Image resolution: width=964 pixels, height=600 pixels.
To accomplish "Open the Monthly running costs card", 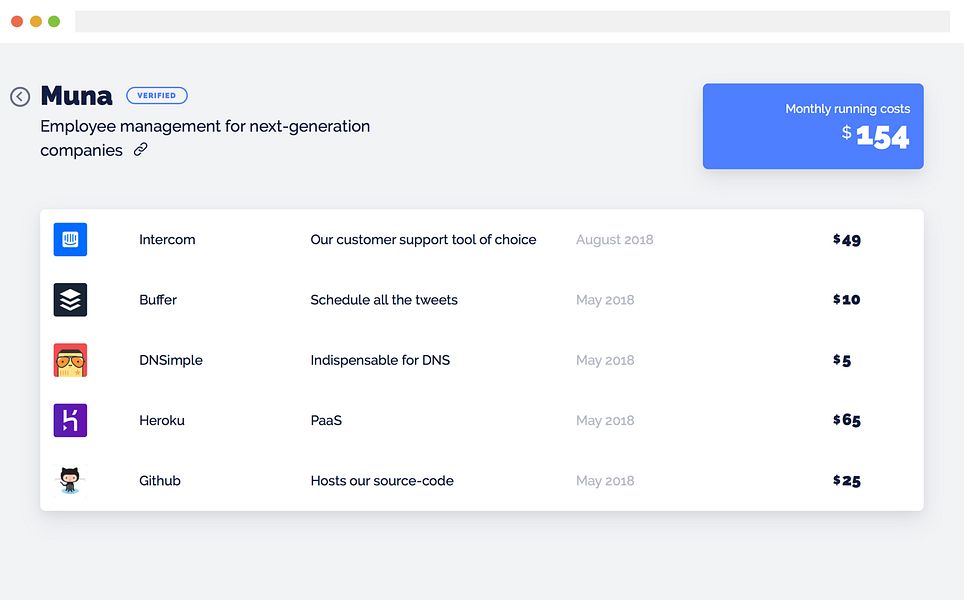I will (x=813, y=126).
